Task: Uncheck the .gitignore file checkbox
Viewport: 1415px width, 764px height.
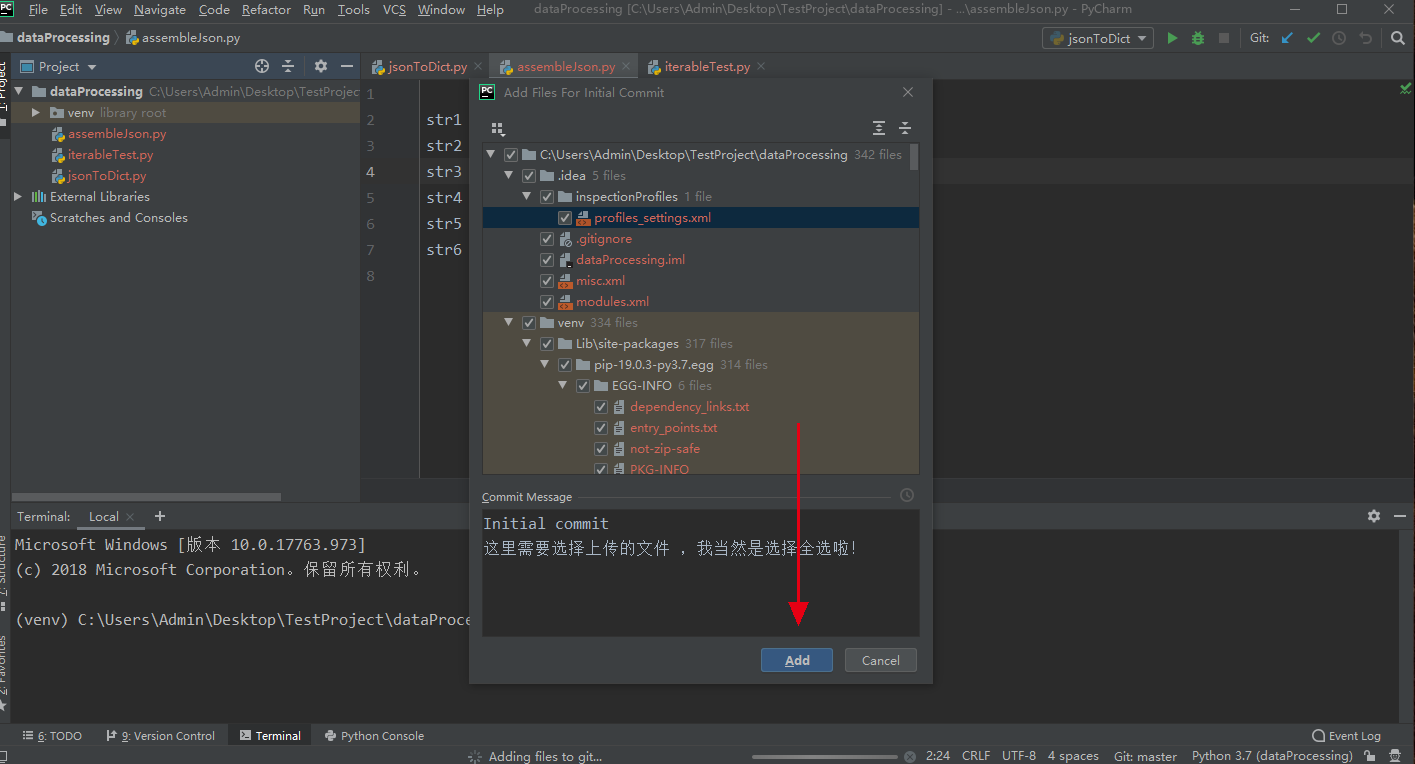Action: point(547,239)
